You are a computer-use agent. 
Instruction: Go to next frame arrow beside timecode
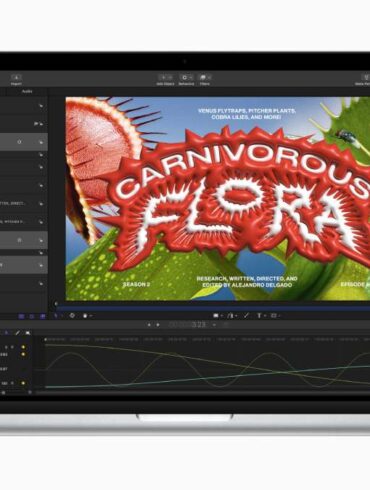point(158,325)
